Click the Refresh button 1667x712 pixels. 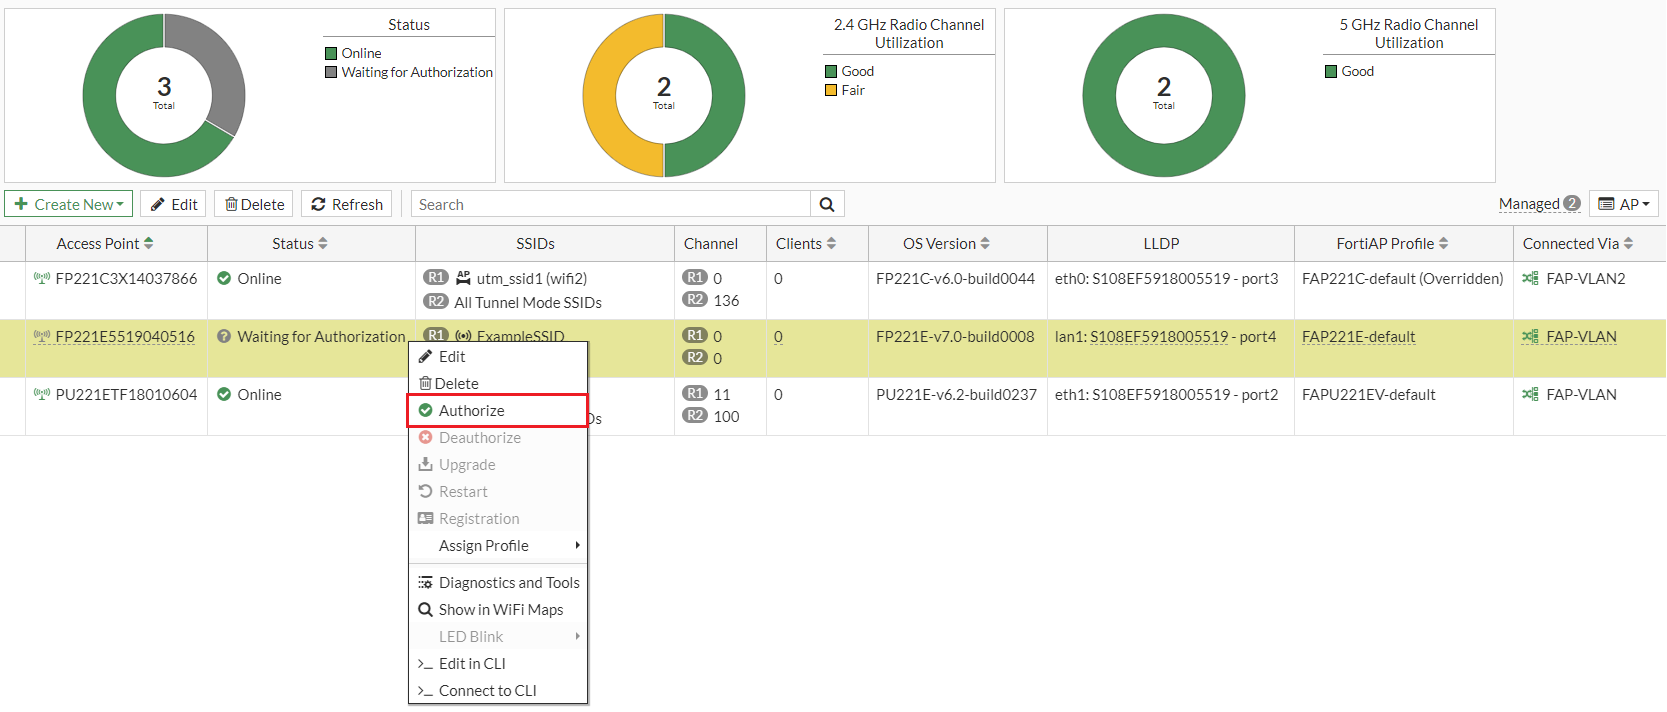click(x=347, y=204)
